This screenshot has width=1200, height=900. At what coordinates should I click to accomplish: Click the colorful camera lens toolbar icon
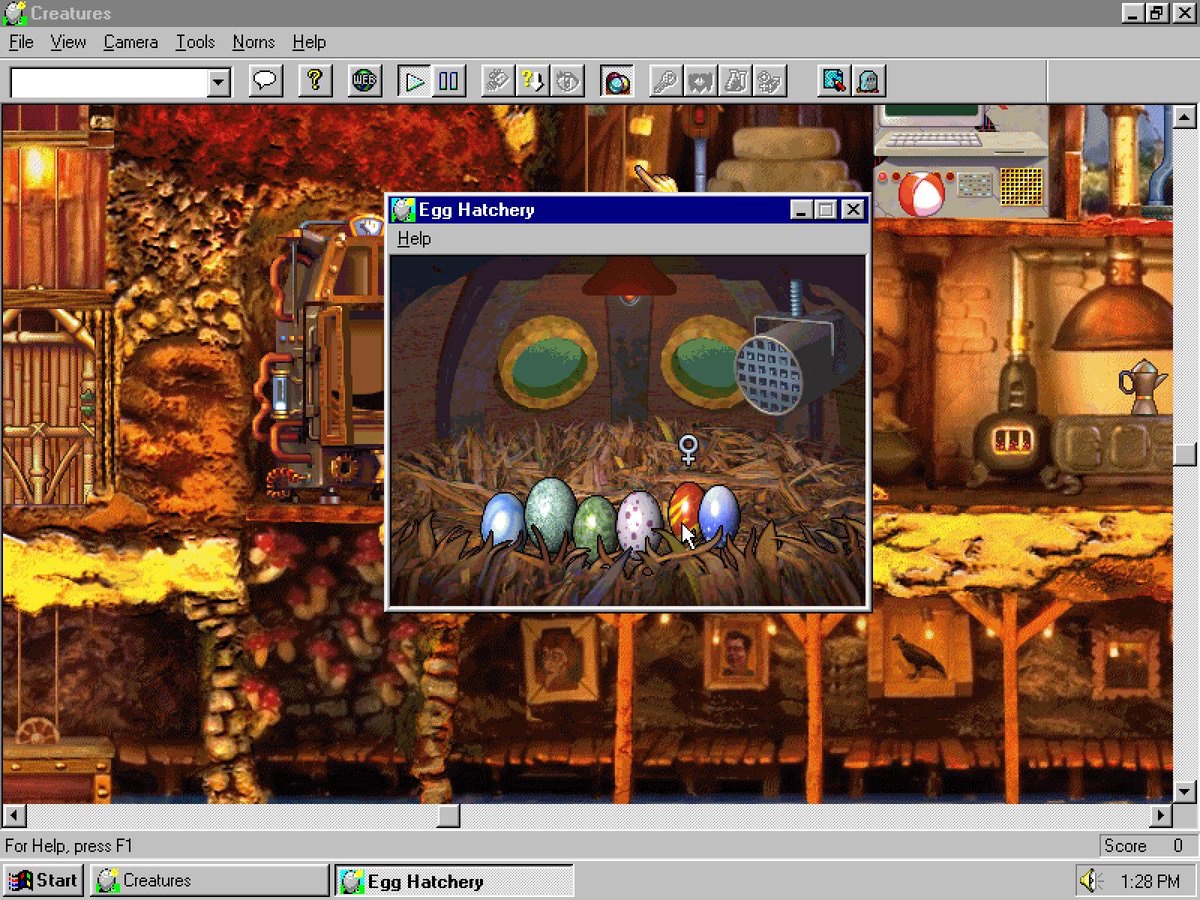tap(616, 81)
